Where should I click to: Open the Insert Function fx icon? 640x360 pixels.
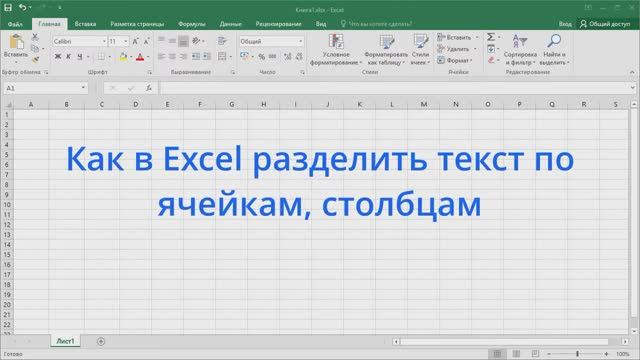[x=149, y=88]
